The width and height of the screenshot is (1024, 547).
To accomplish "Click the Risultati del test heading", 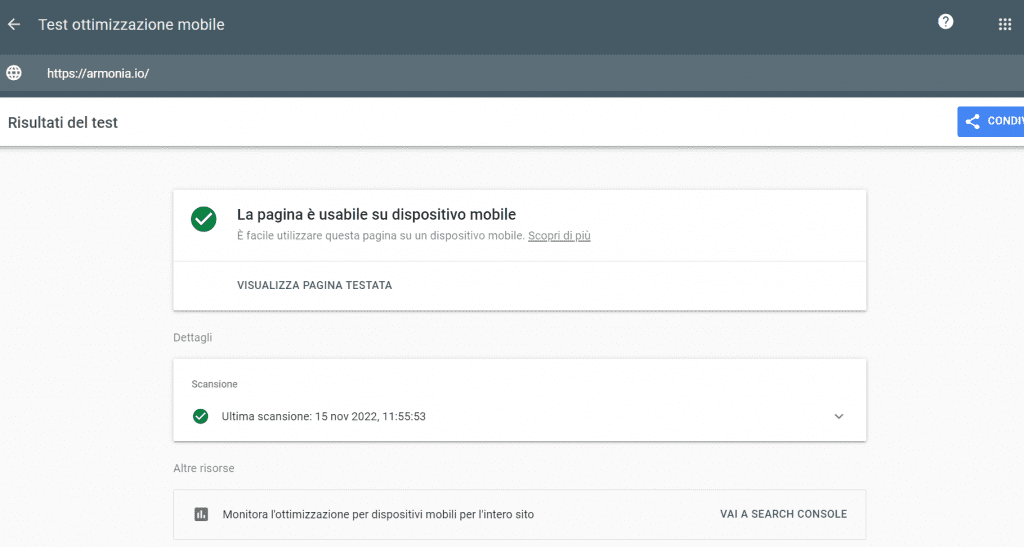I will pyautogui.click(x=63, y=123).
